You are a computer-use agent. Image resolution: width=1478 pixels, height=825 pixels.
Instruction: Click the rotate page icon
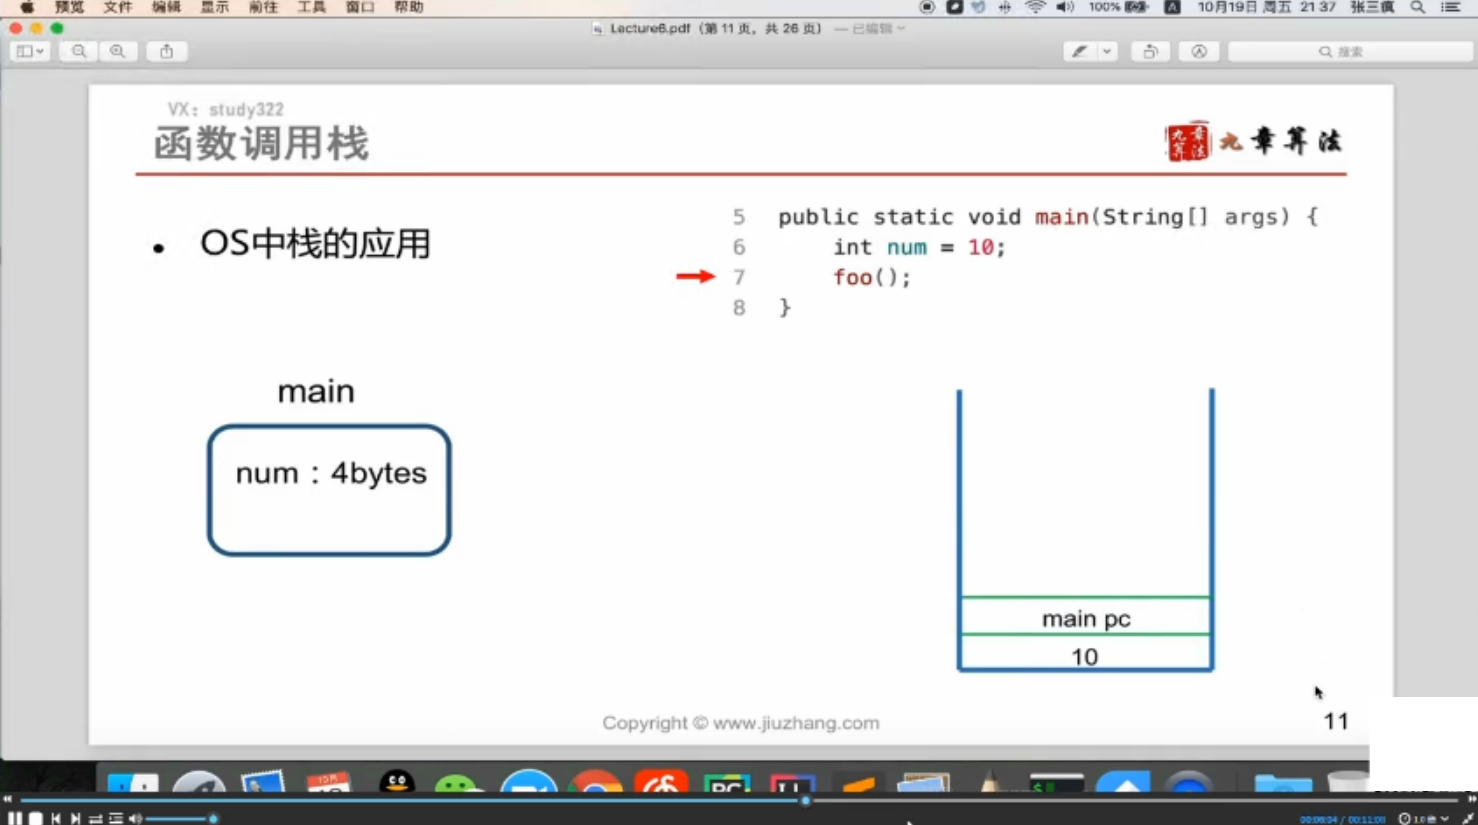[x=1149, y=51]
